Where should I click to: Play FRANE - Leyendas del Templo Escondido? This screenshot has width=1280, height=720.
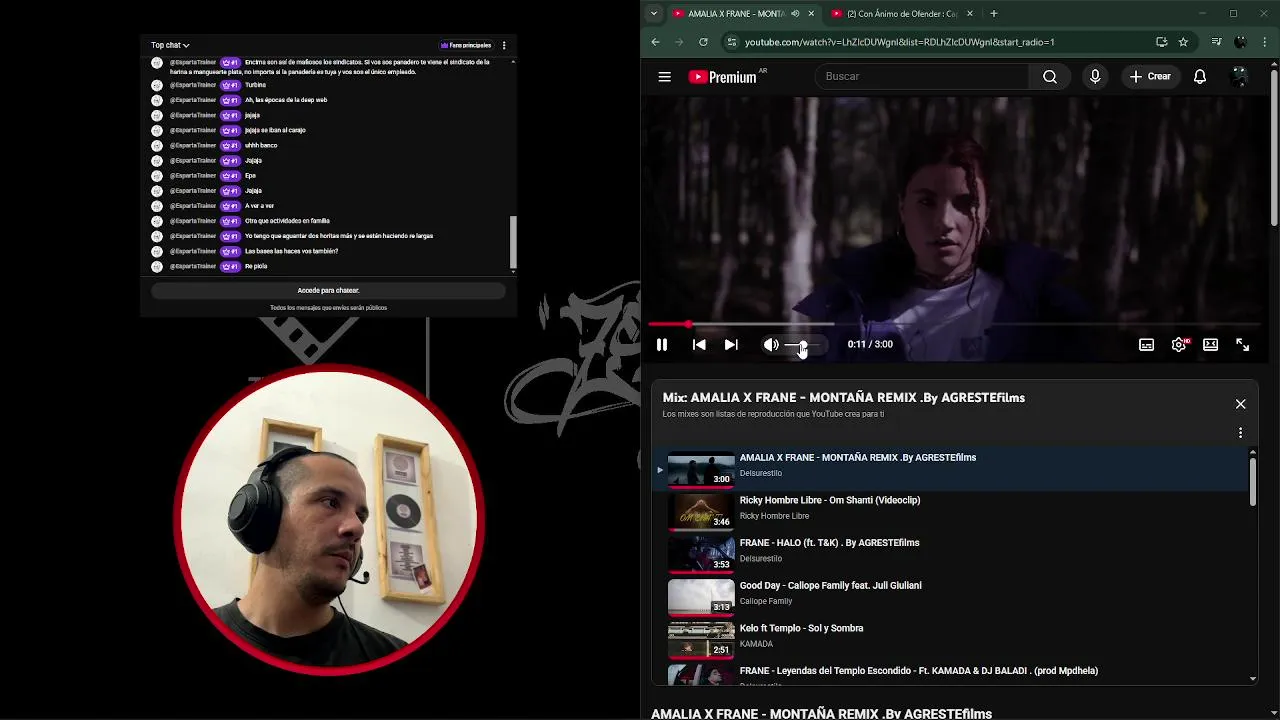click(x=950, y=673)
